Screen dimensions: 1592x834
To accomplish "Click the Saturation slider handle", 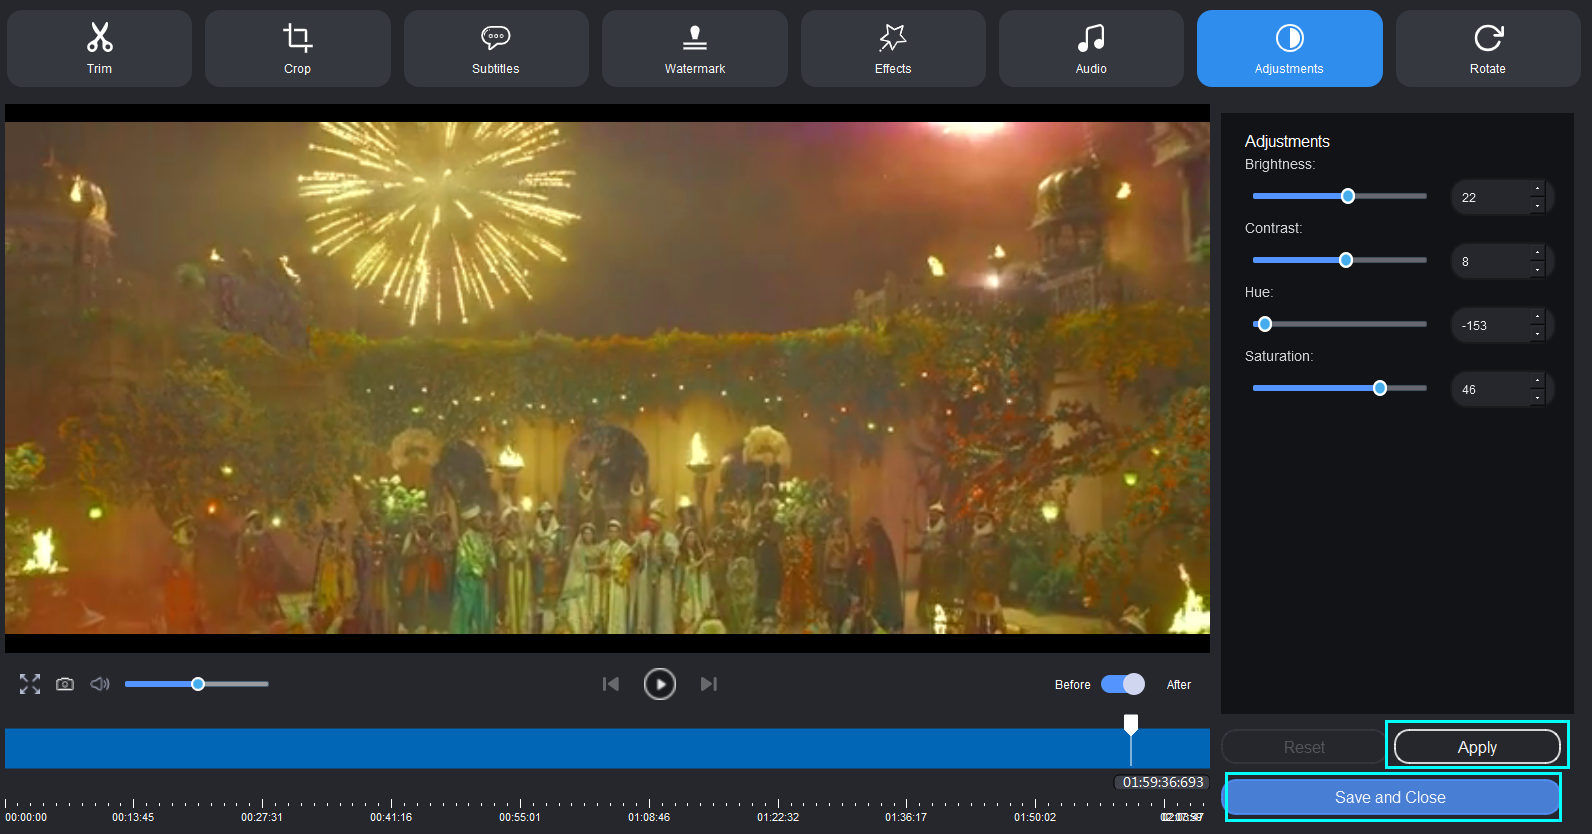I will (x=1380, y=388).
